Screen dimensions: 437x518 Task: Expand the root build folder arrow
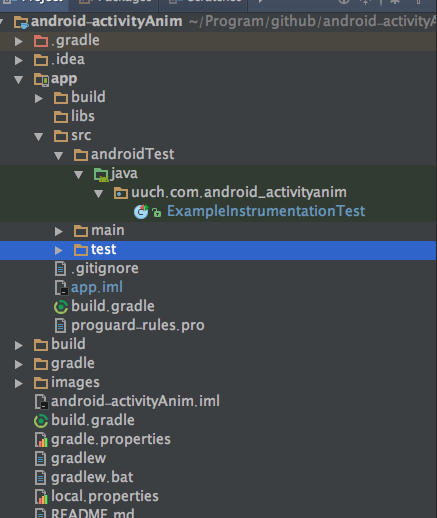click(19, 345)
